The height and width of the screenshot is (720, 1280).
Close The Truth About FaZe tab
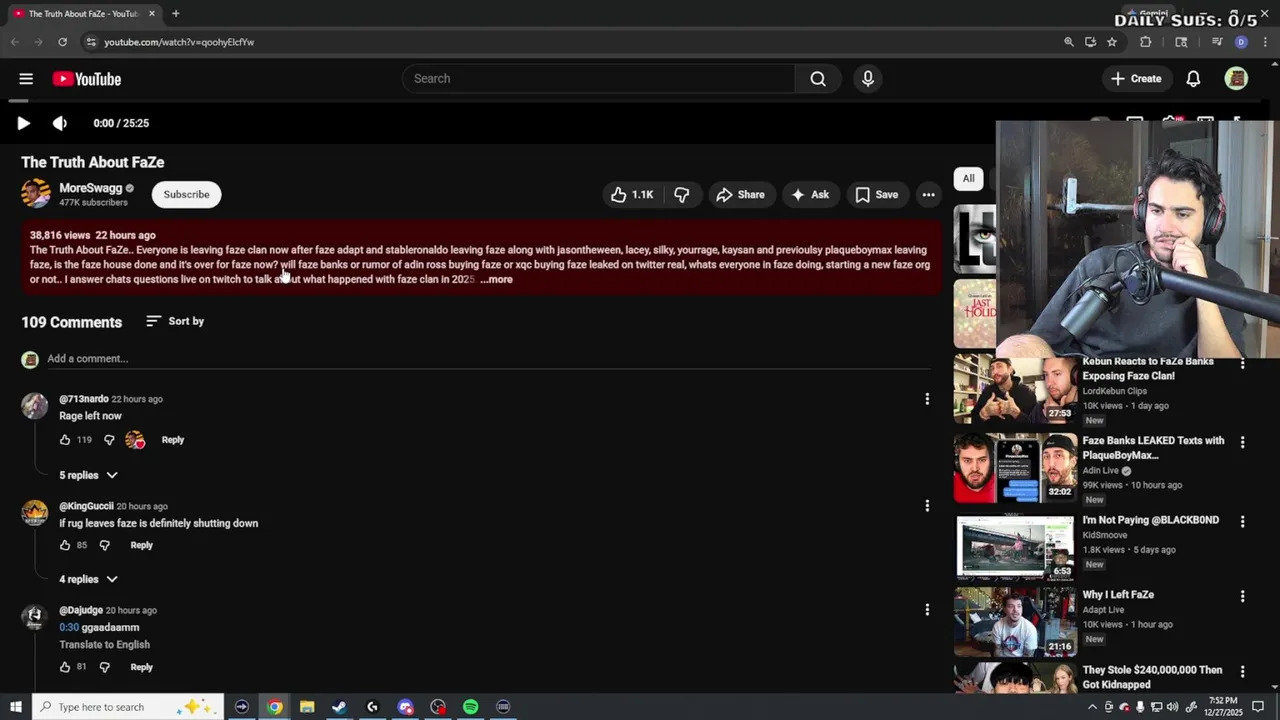tap(152, 14)
